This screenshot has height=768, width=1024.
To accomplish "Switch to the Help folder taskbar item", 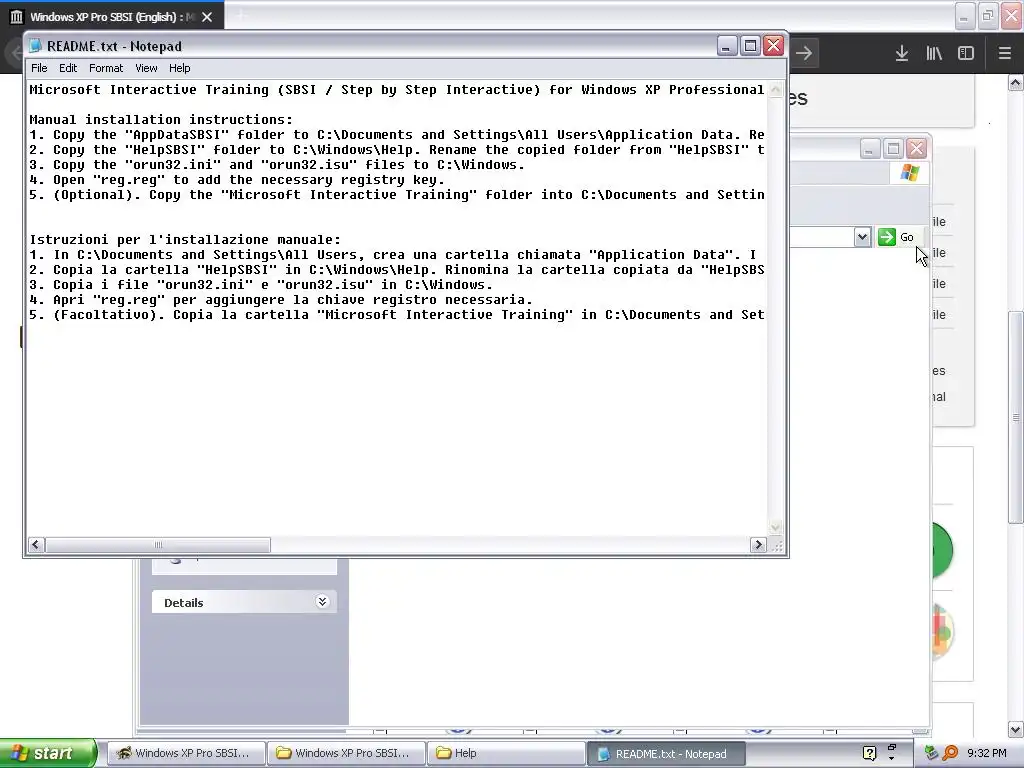I will coord(505,753).
